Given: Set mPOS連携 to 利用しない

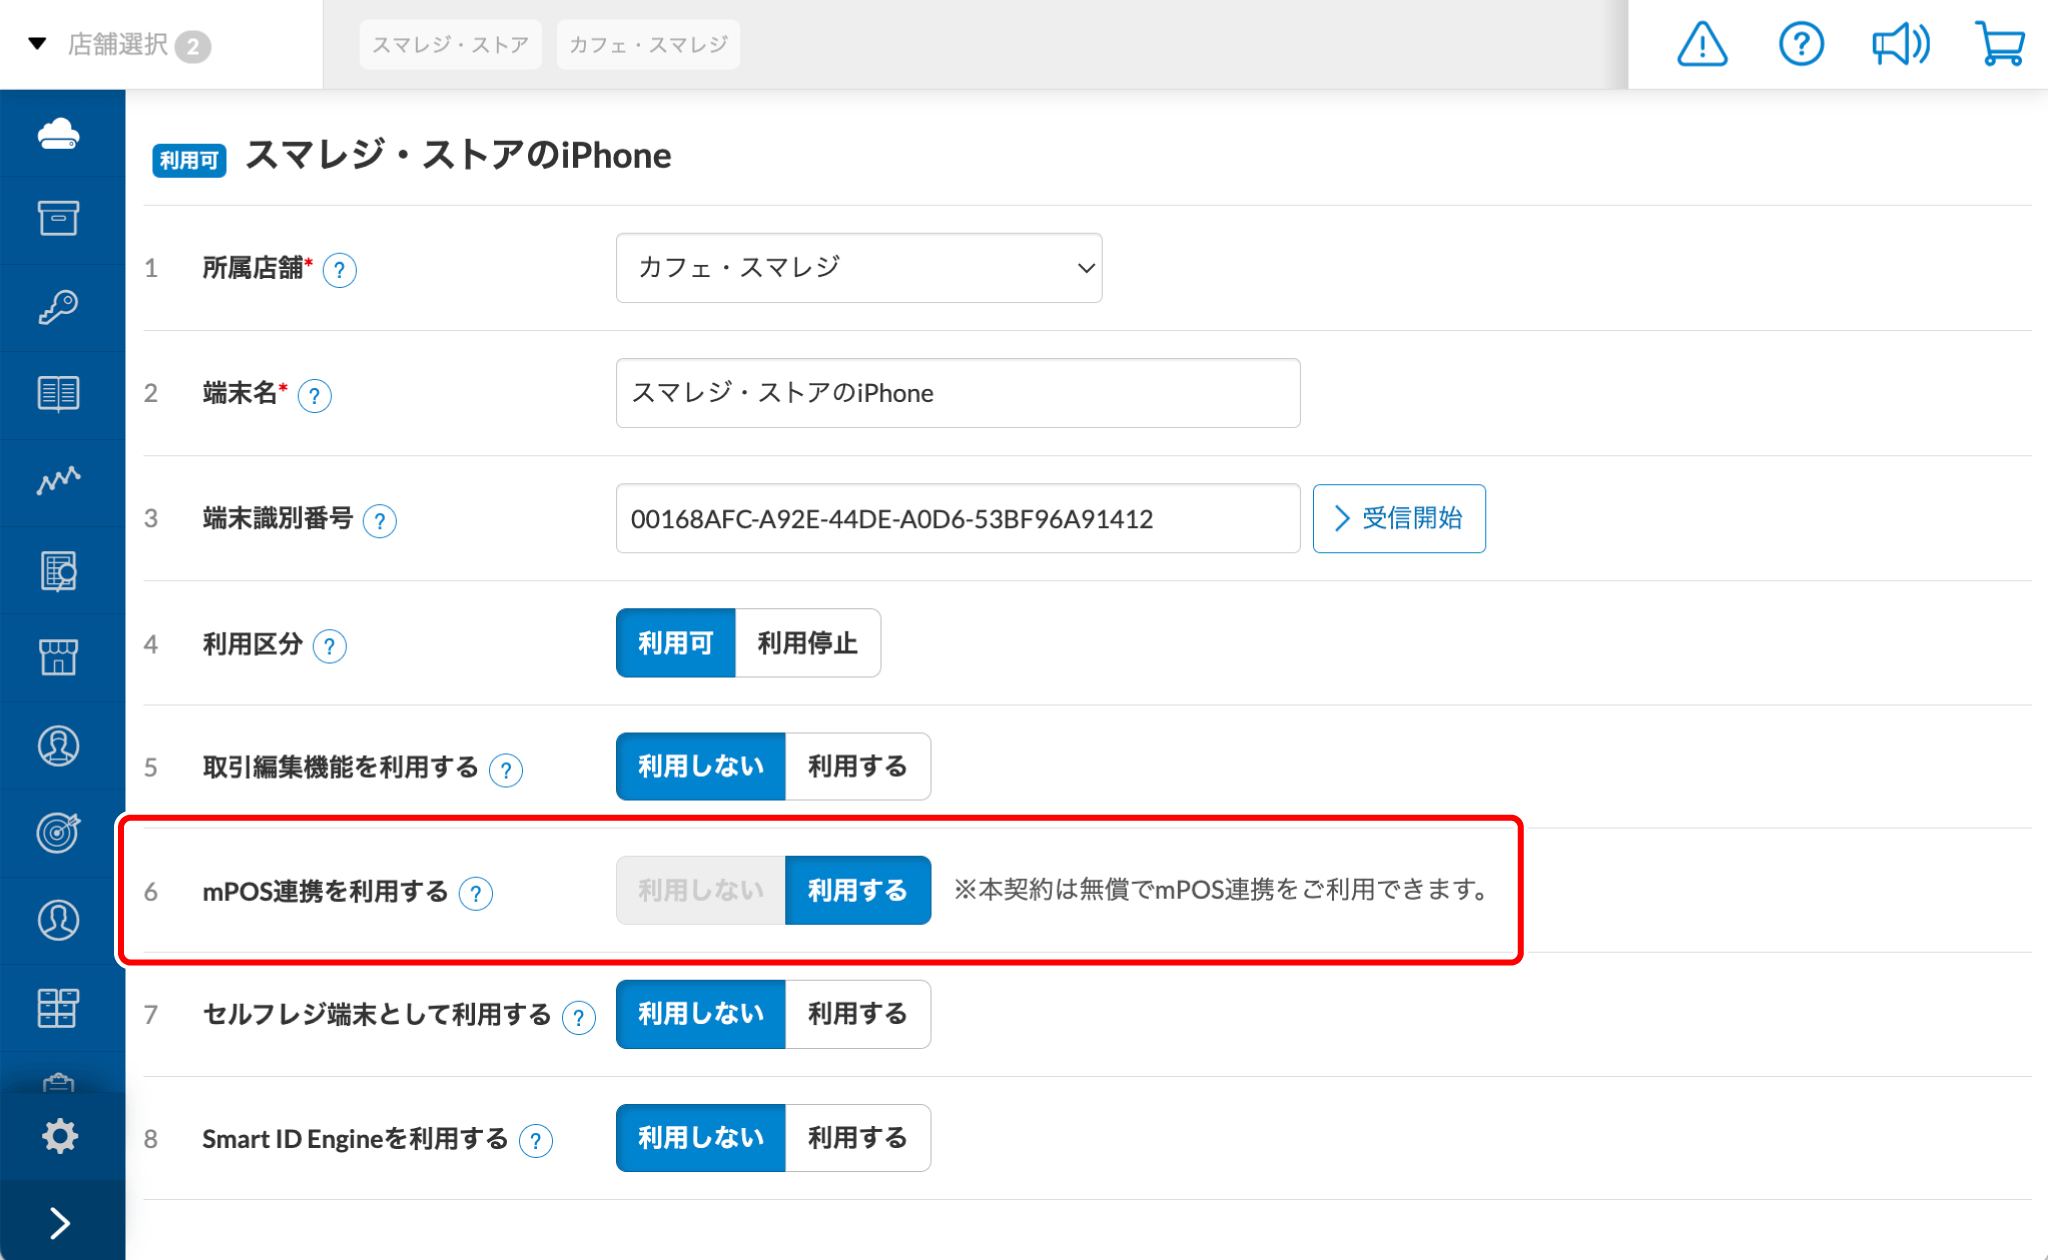Looking at the screenshot, I should click(x=701, y=890).
